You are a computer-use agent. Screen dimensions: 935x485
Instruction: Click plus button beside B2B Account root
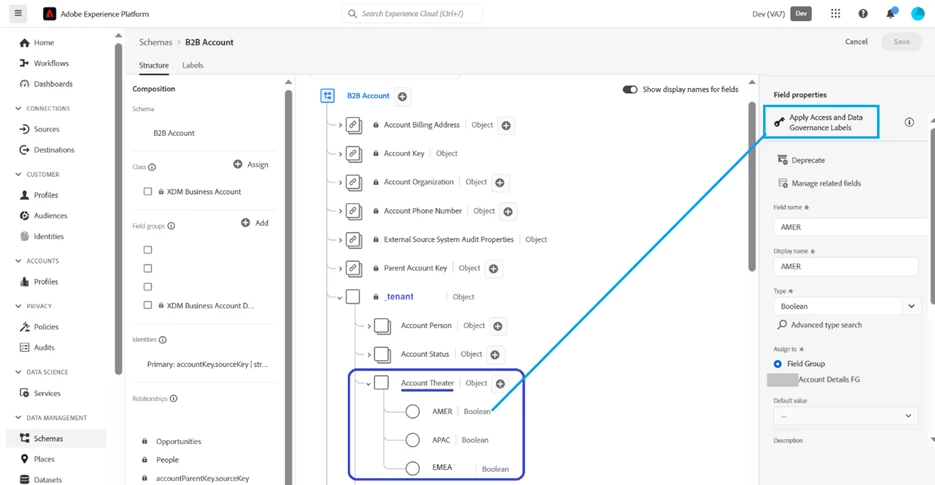[x=403, y=97]
